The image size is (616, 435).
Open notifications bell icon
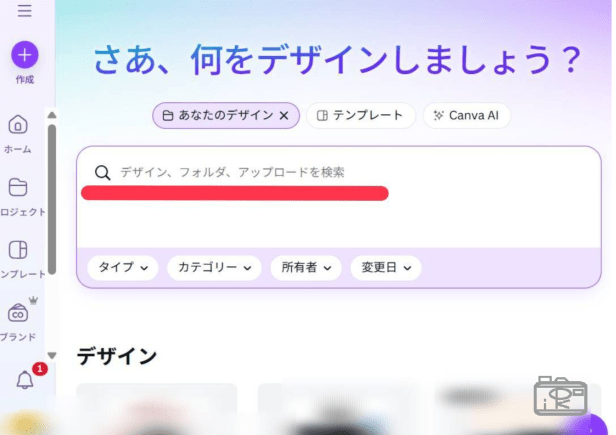(x=24, y=380)
